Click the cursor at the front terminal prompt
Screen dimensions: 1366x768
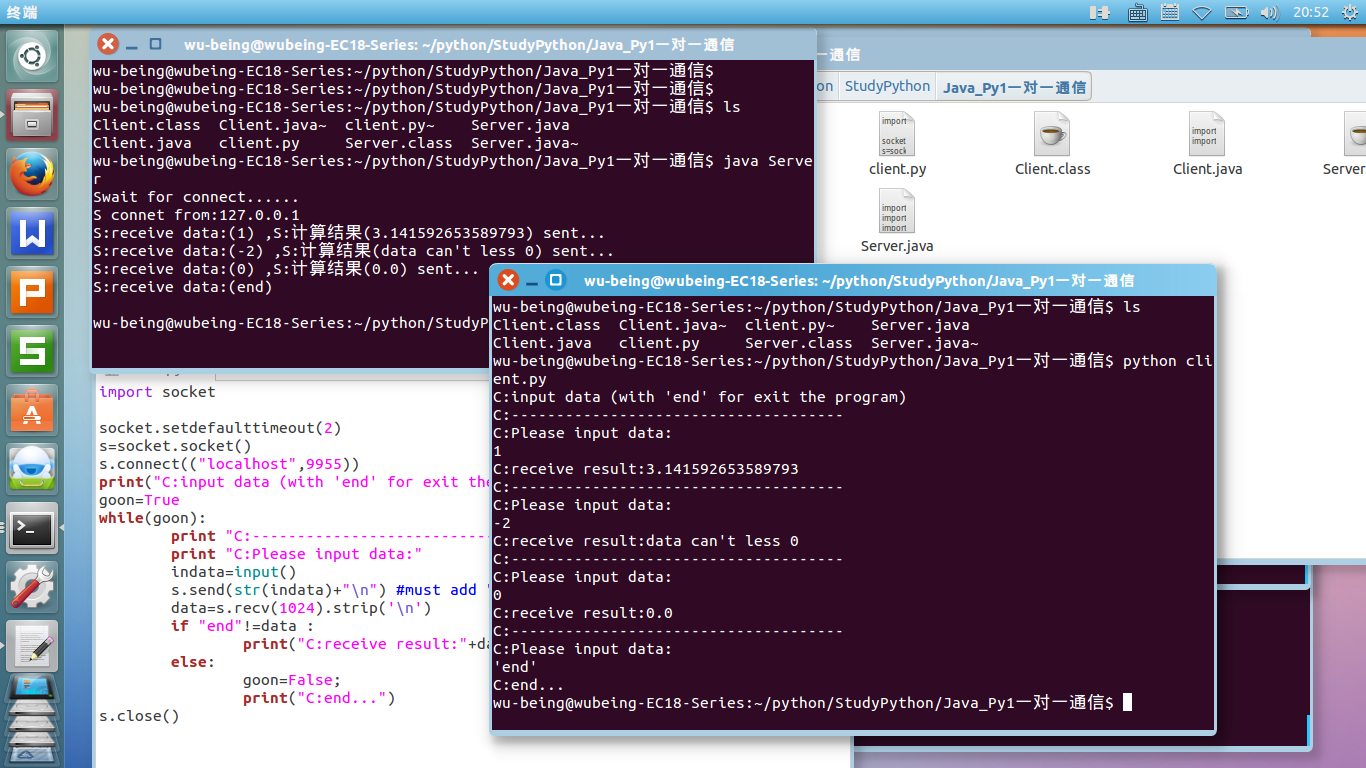click(1128, 703)
